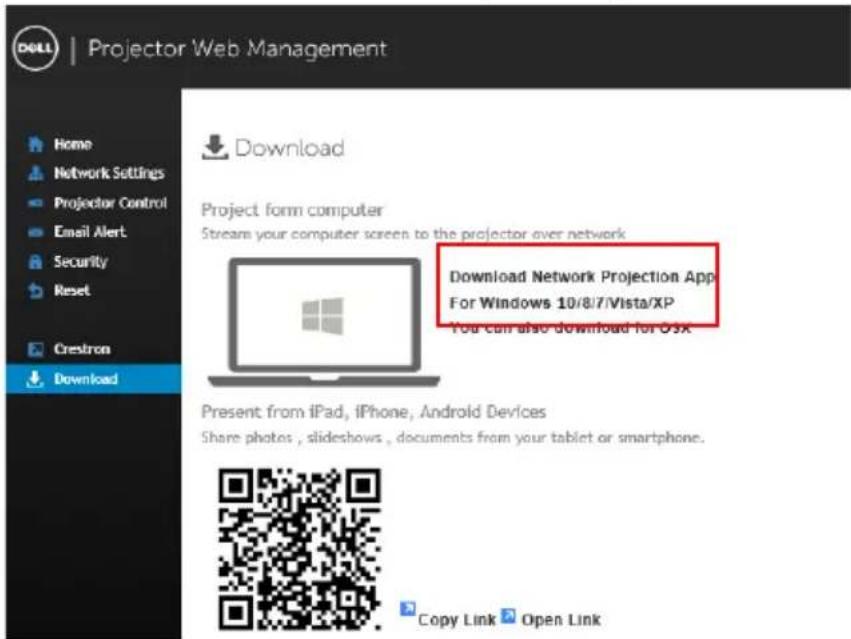The image size is (851, 639).
Task: Click the QR code image
Action: [300, 549]
